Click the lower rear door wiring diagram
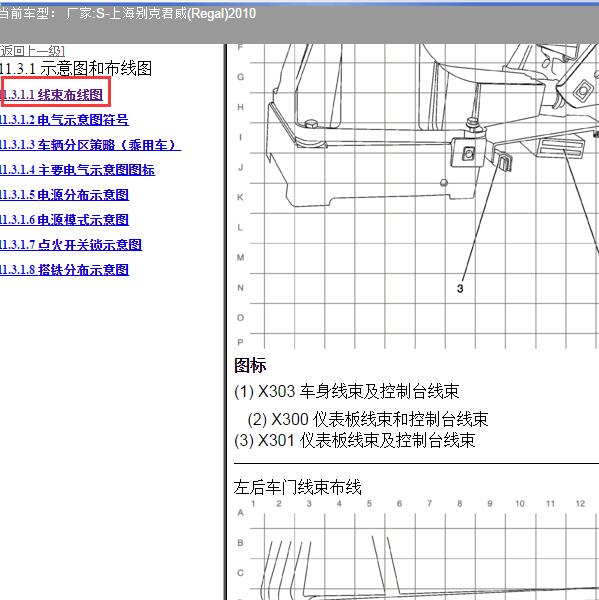The image size is (599, 600). click(416, 549)
